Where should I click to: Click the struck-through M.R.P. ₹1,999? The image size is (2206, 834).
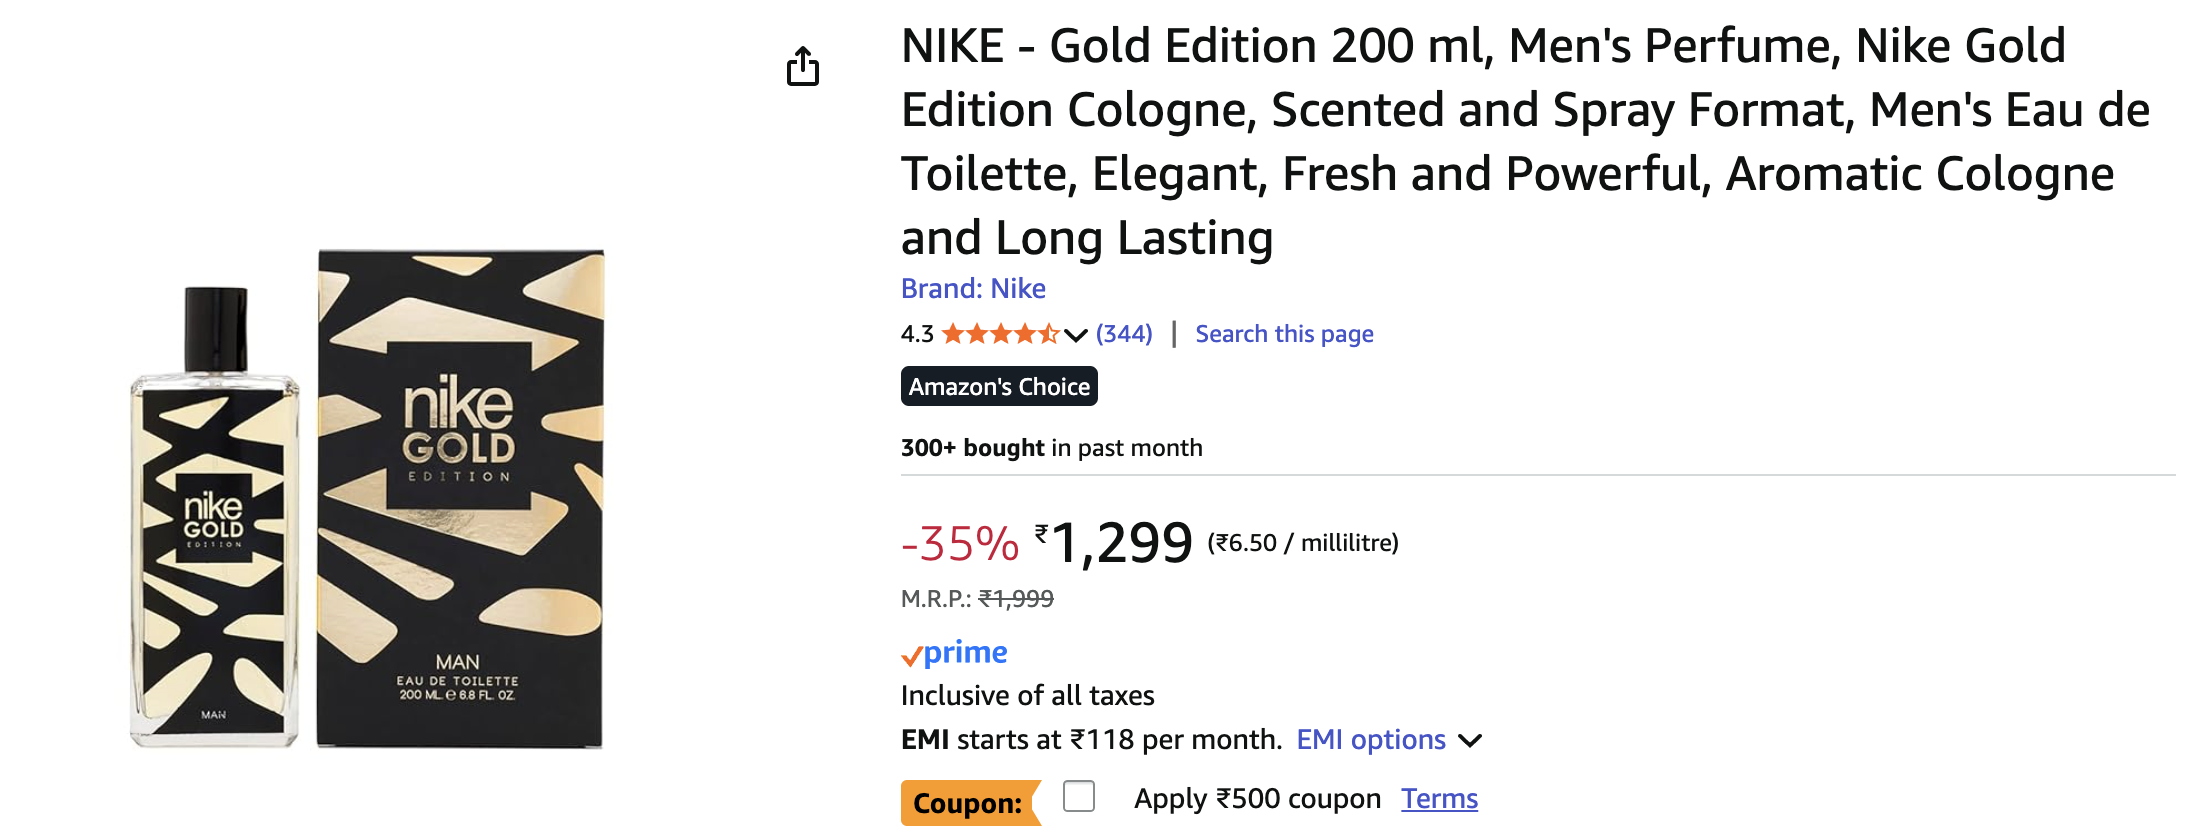pyautogui.click(x=1015, y=599)
